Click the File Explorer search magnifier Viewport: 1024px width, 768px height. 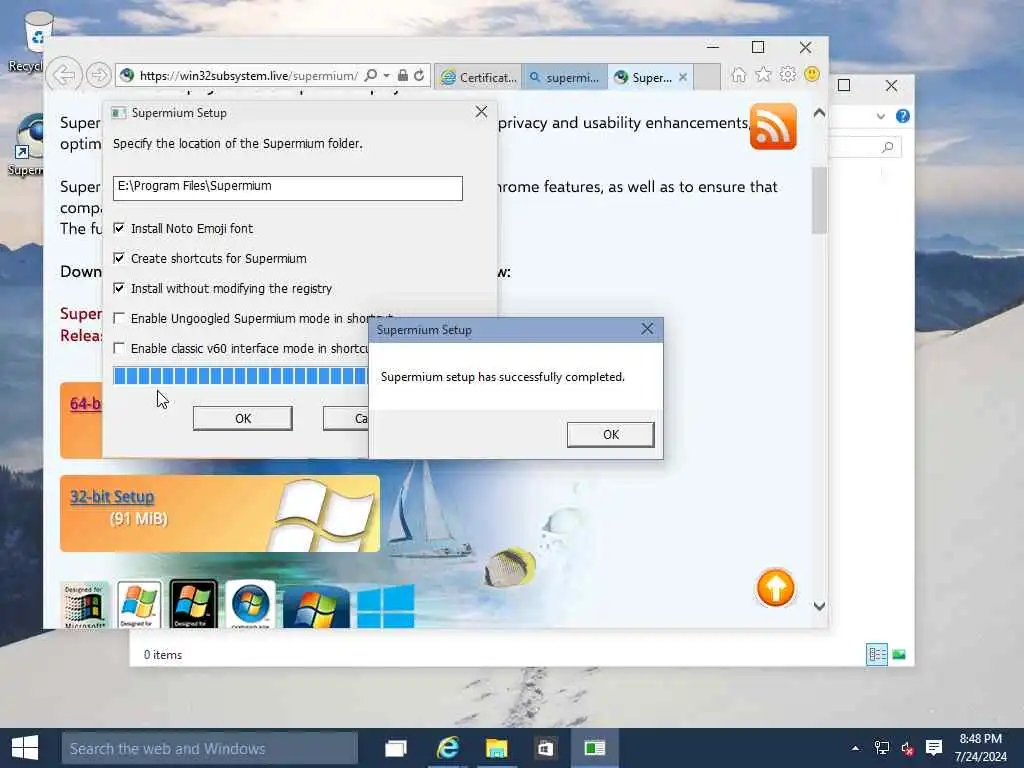tap(887, 147)
